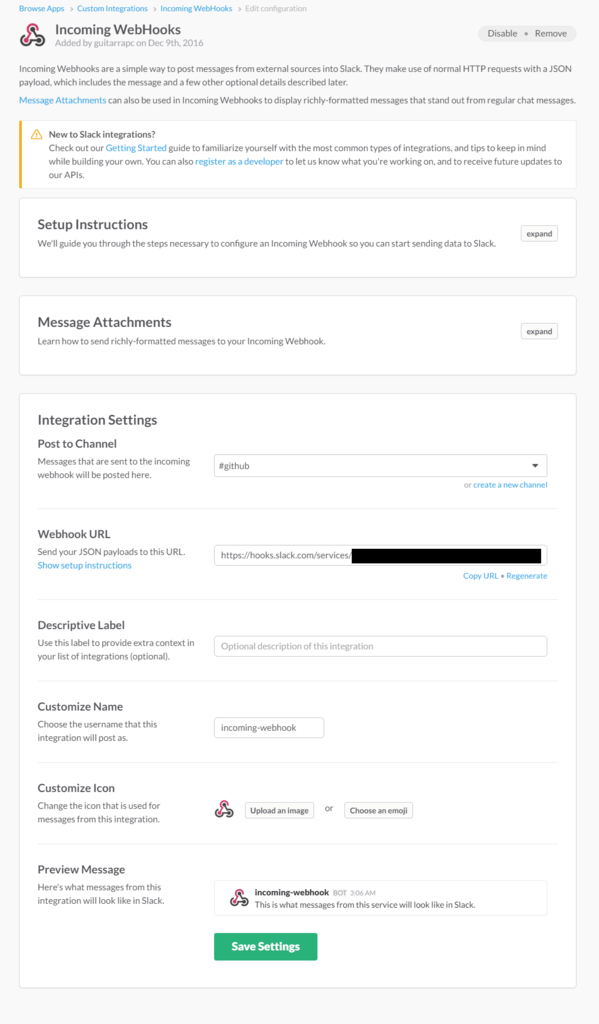Viewport: 599px width, 1024px height.
Task: Click the Incoming WebHooks logo icon in header
Action: 32,35
